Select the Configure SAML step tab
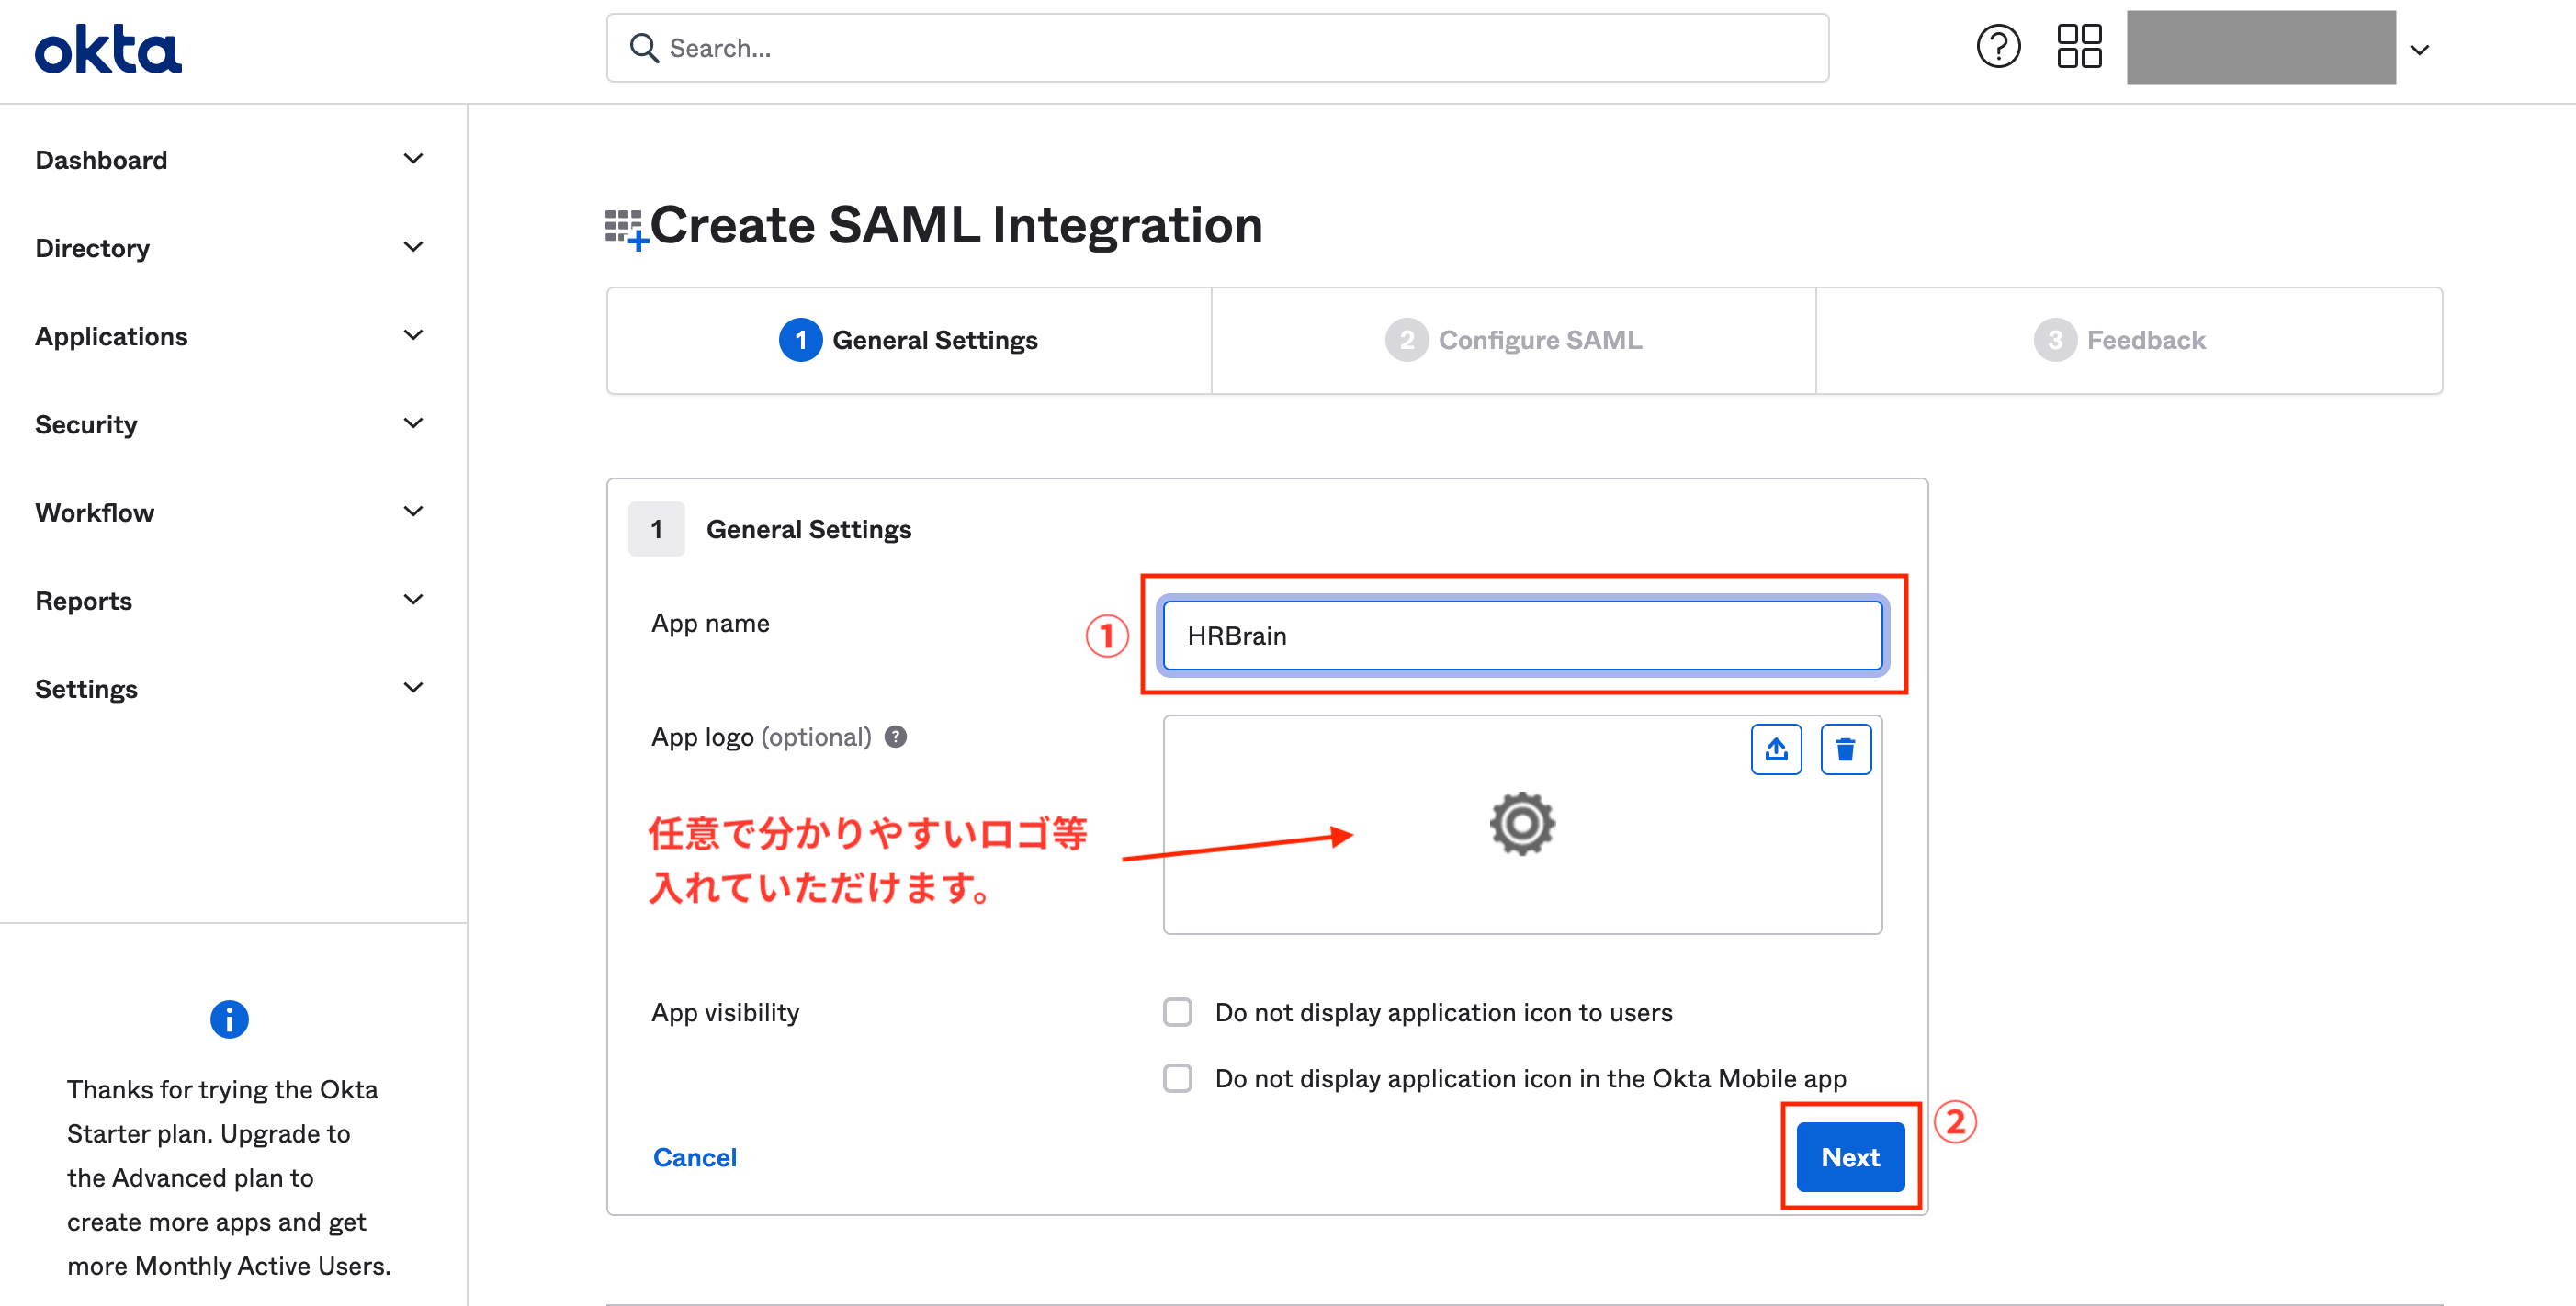Viewport: 2576px width, 1306px height. [1513, 340]
